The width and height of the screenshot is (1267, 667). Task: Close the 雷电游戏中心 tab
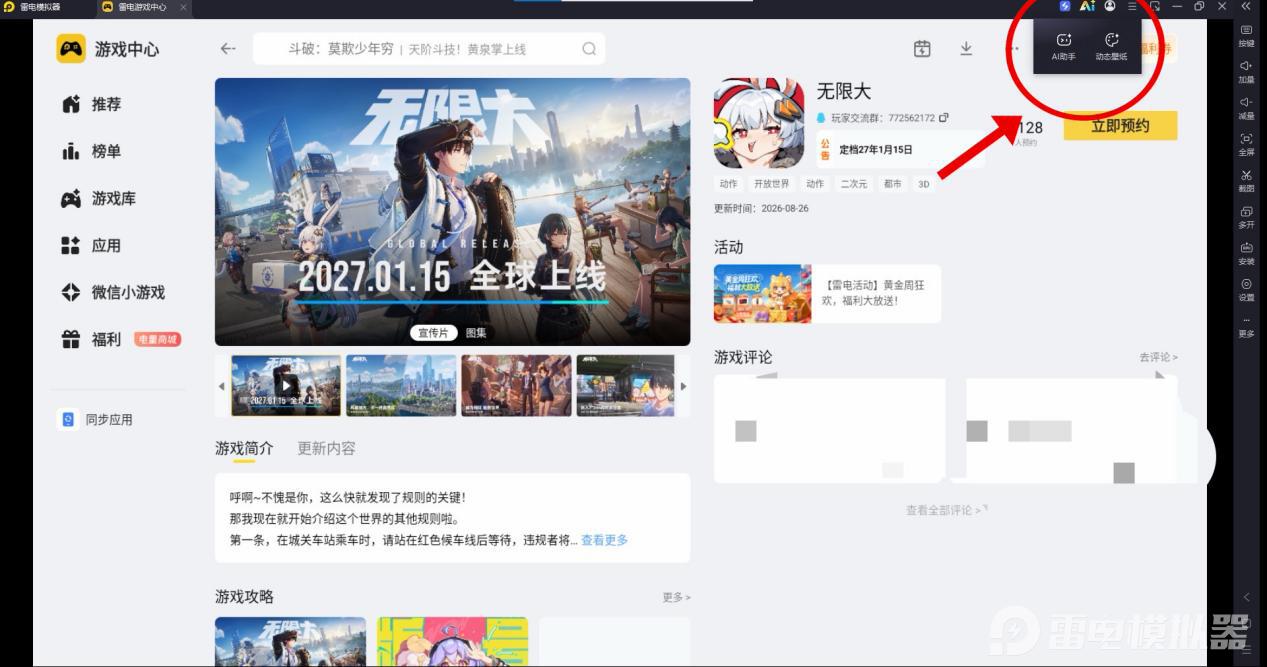pyautogui.click(x=183, y=7)
